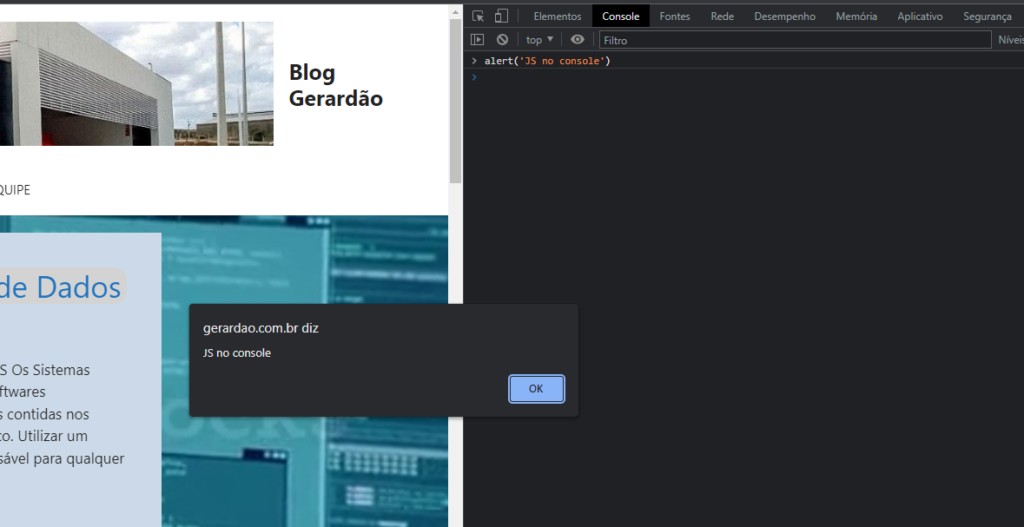Open the Aplicativo tab
Screen dimensions: 1024x527
(x=920, y=16)
